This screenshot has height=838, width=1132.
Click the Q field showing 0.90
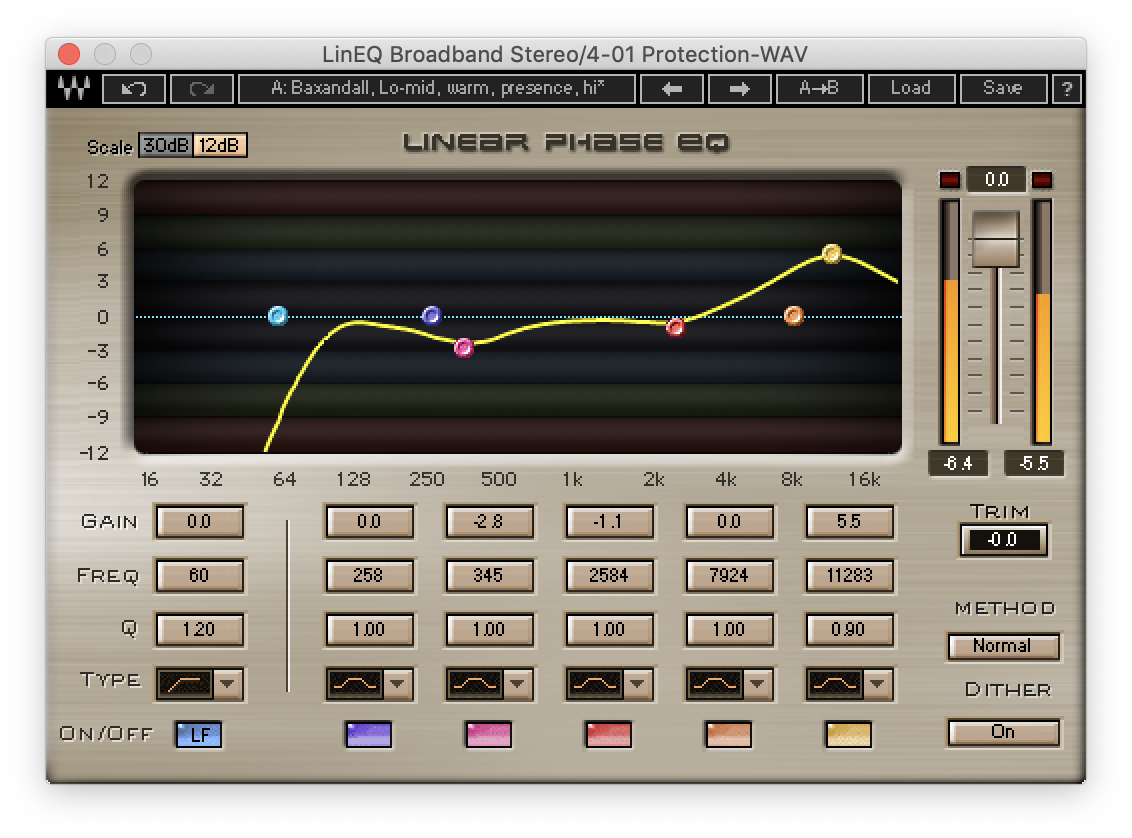pyautogui.click(x=848, y=629)
